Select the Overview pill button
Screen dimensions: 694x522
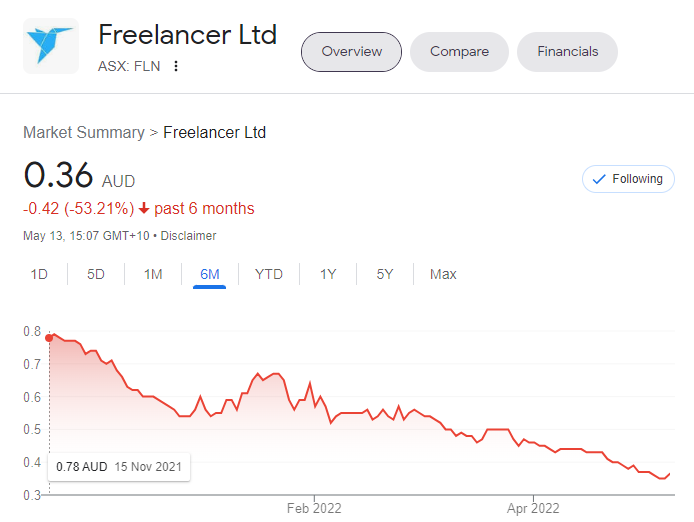click(351, 52)
